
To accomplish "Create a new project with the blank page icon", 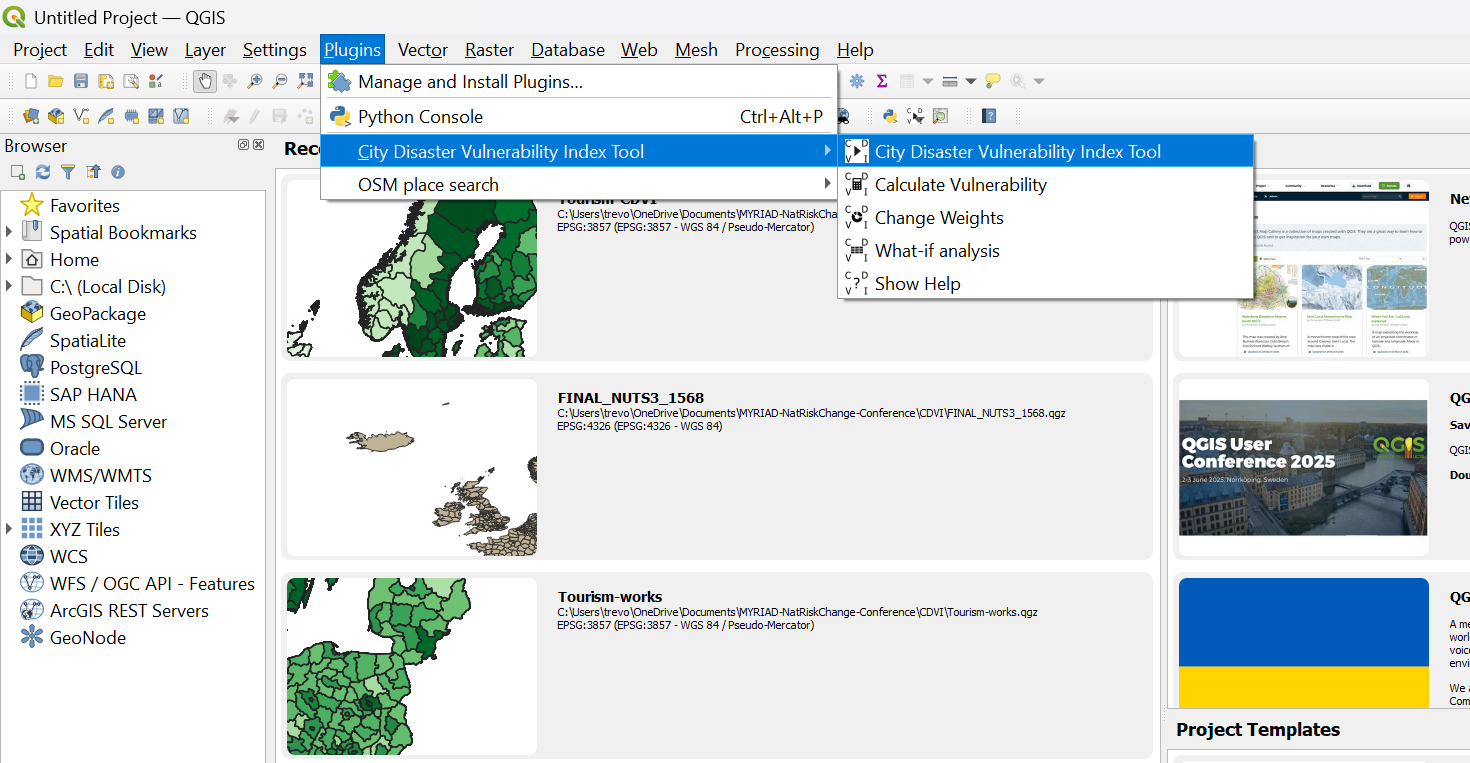I will click(x=31, y=81).
